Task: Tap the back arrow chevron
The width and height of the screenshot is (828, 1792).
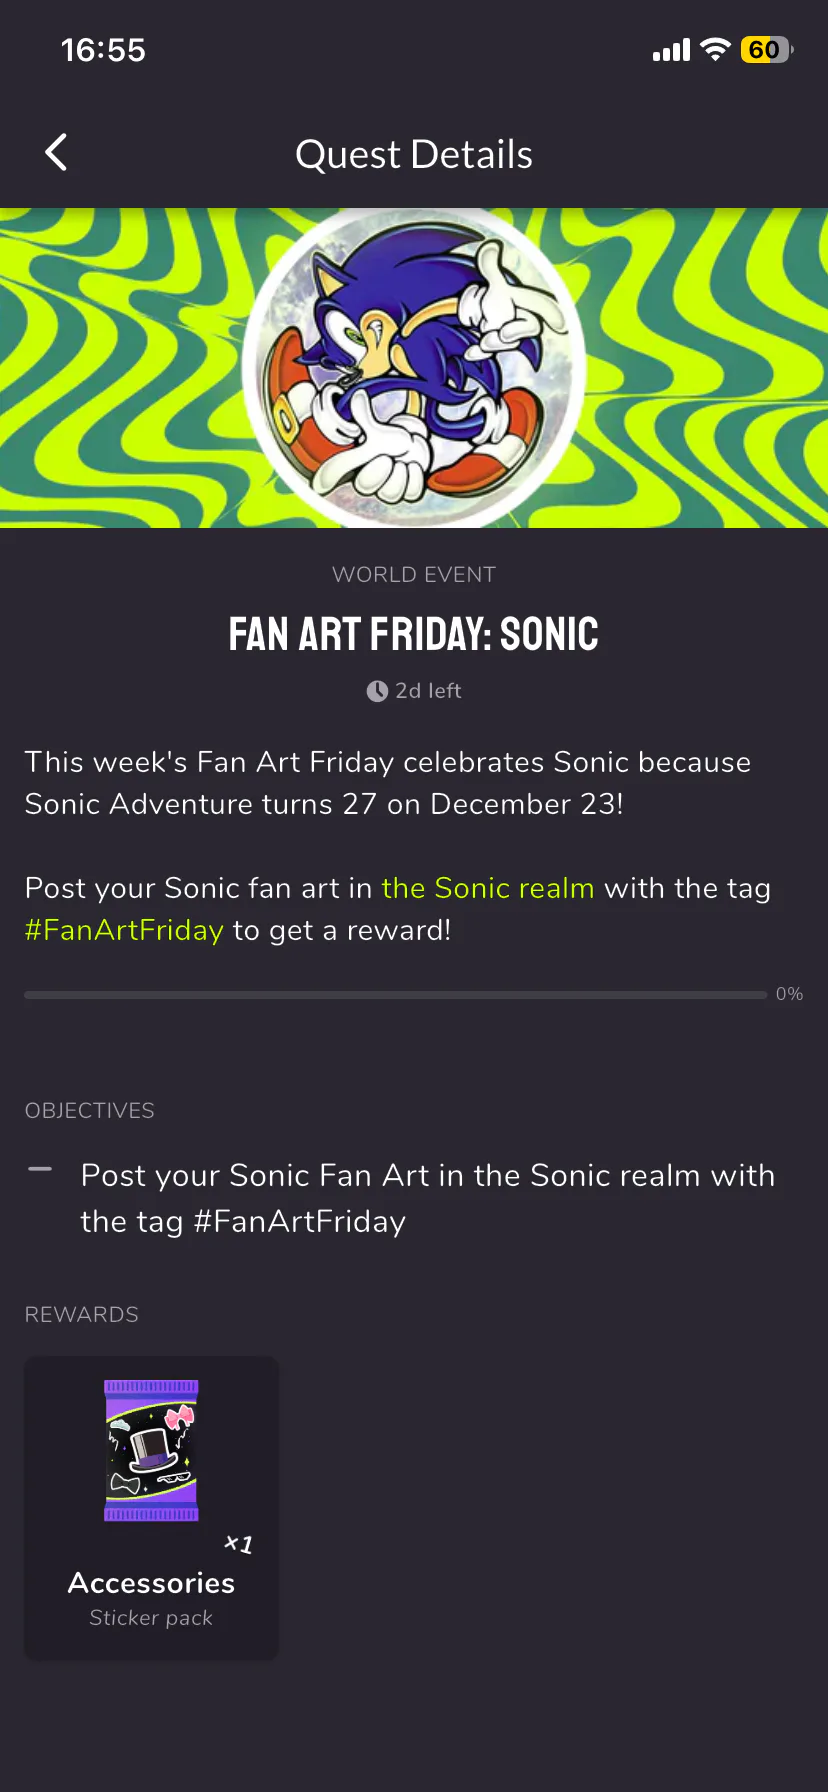Action: click(57, 153)
